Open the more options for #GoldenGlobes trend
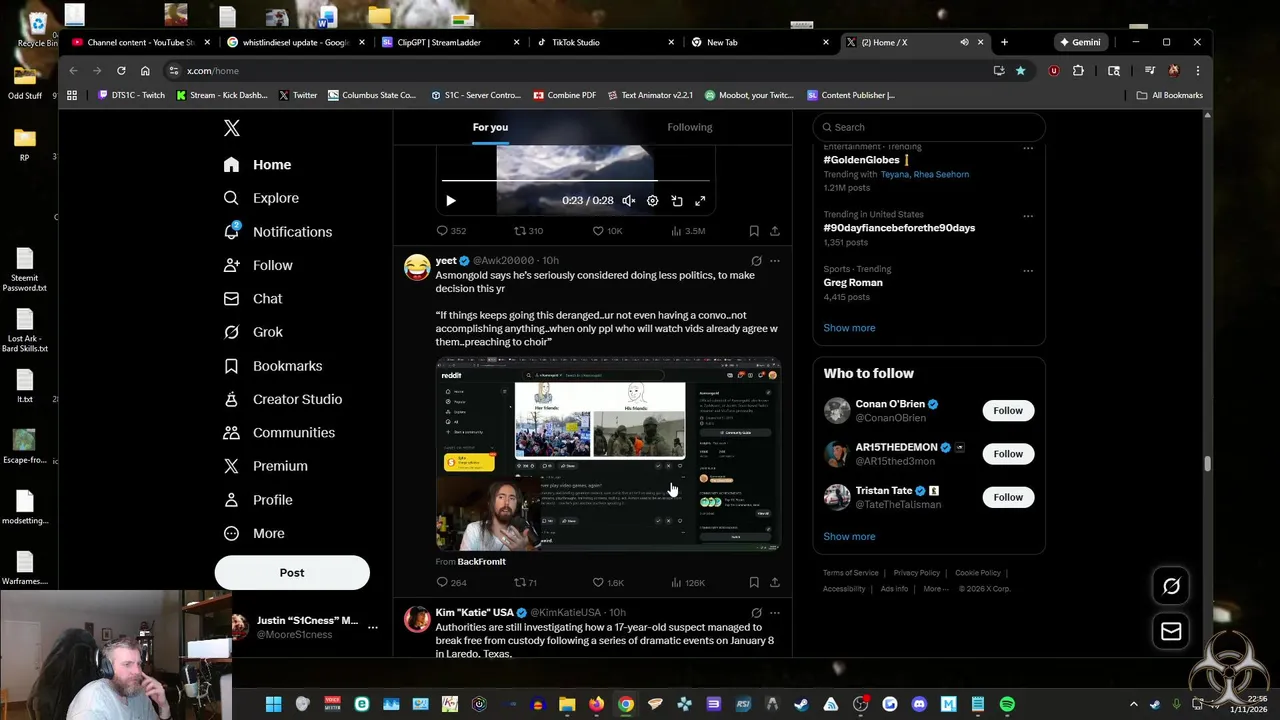 coord(1027,148)
